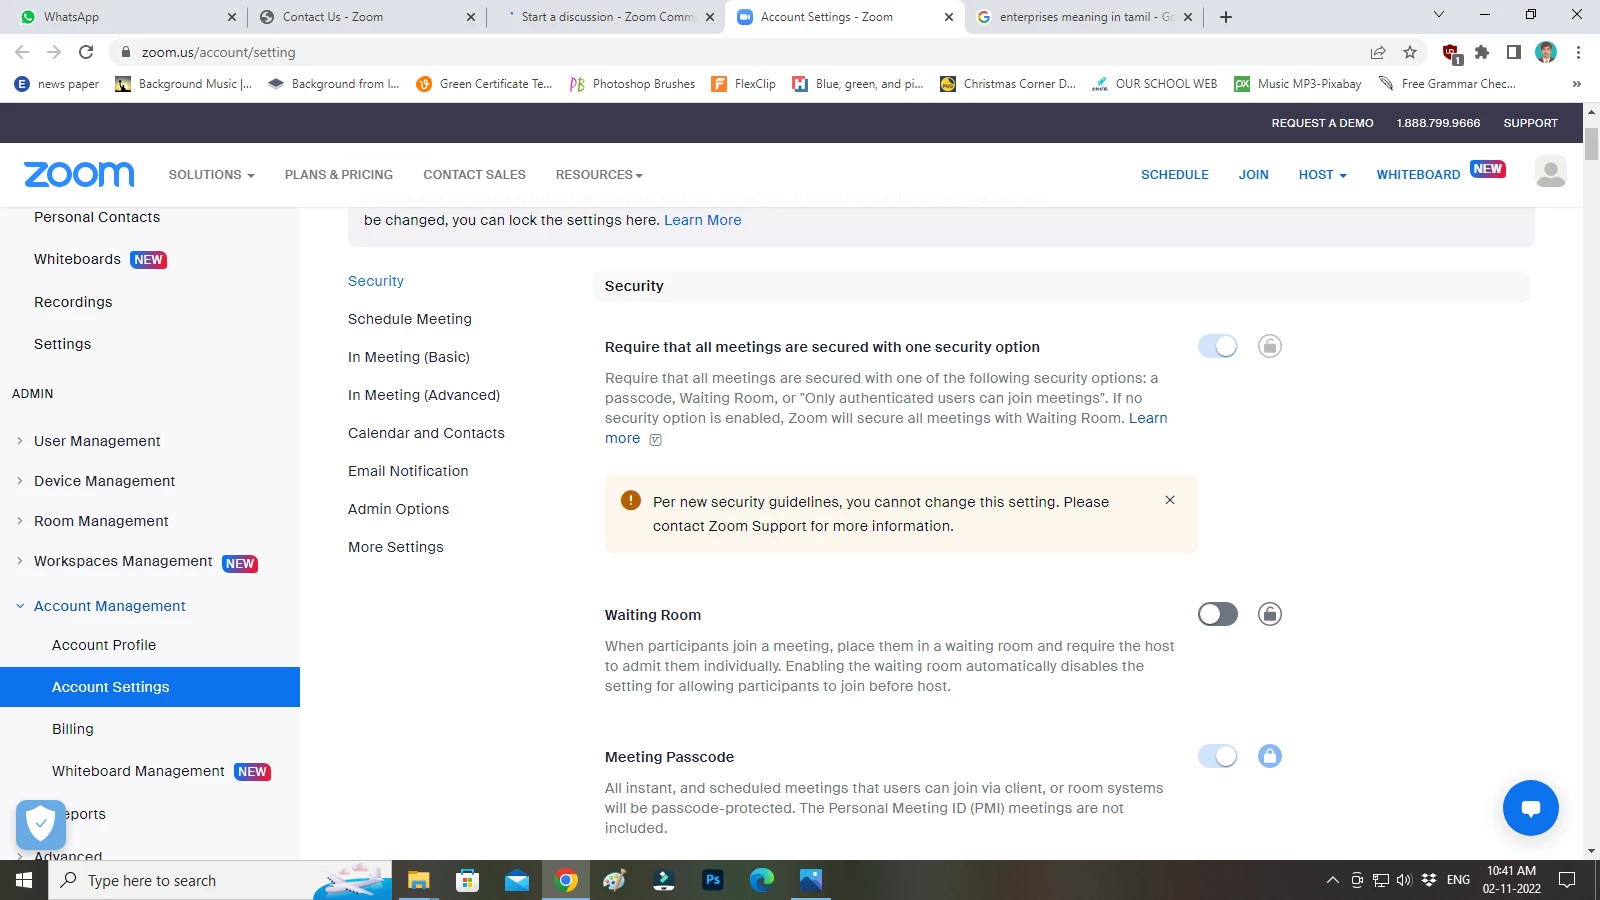Screen dimensions: 1600x900
Task: Open the Solutions dropdown menu
Action: pos(211,174)
